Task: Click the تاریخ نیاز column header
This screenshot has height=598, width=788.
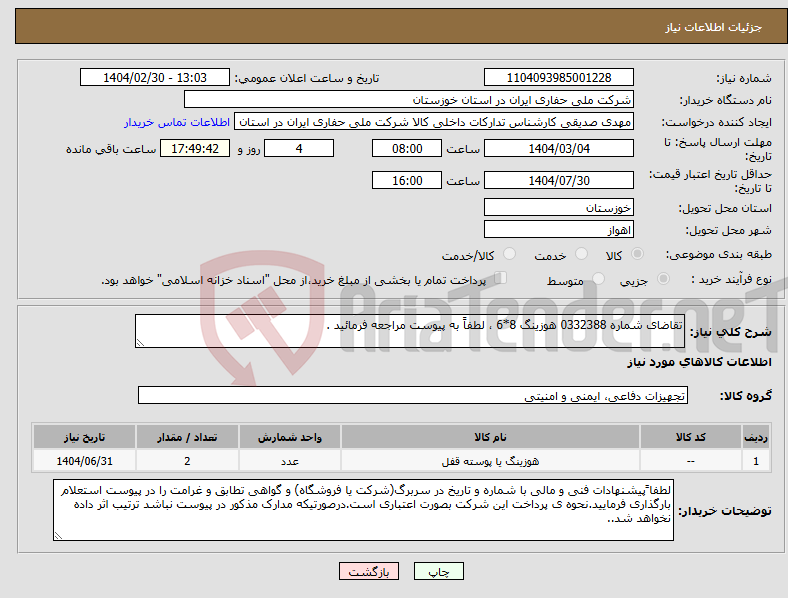Action: [84, 437]
